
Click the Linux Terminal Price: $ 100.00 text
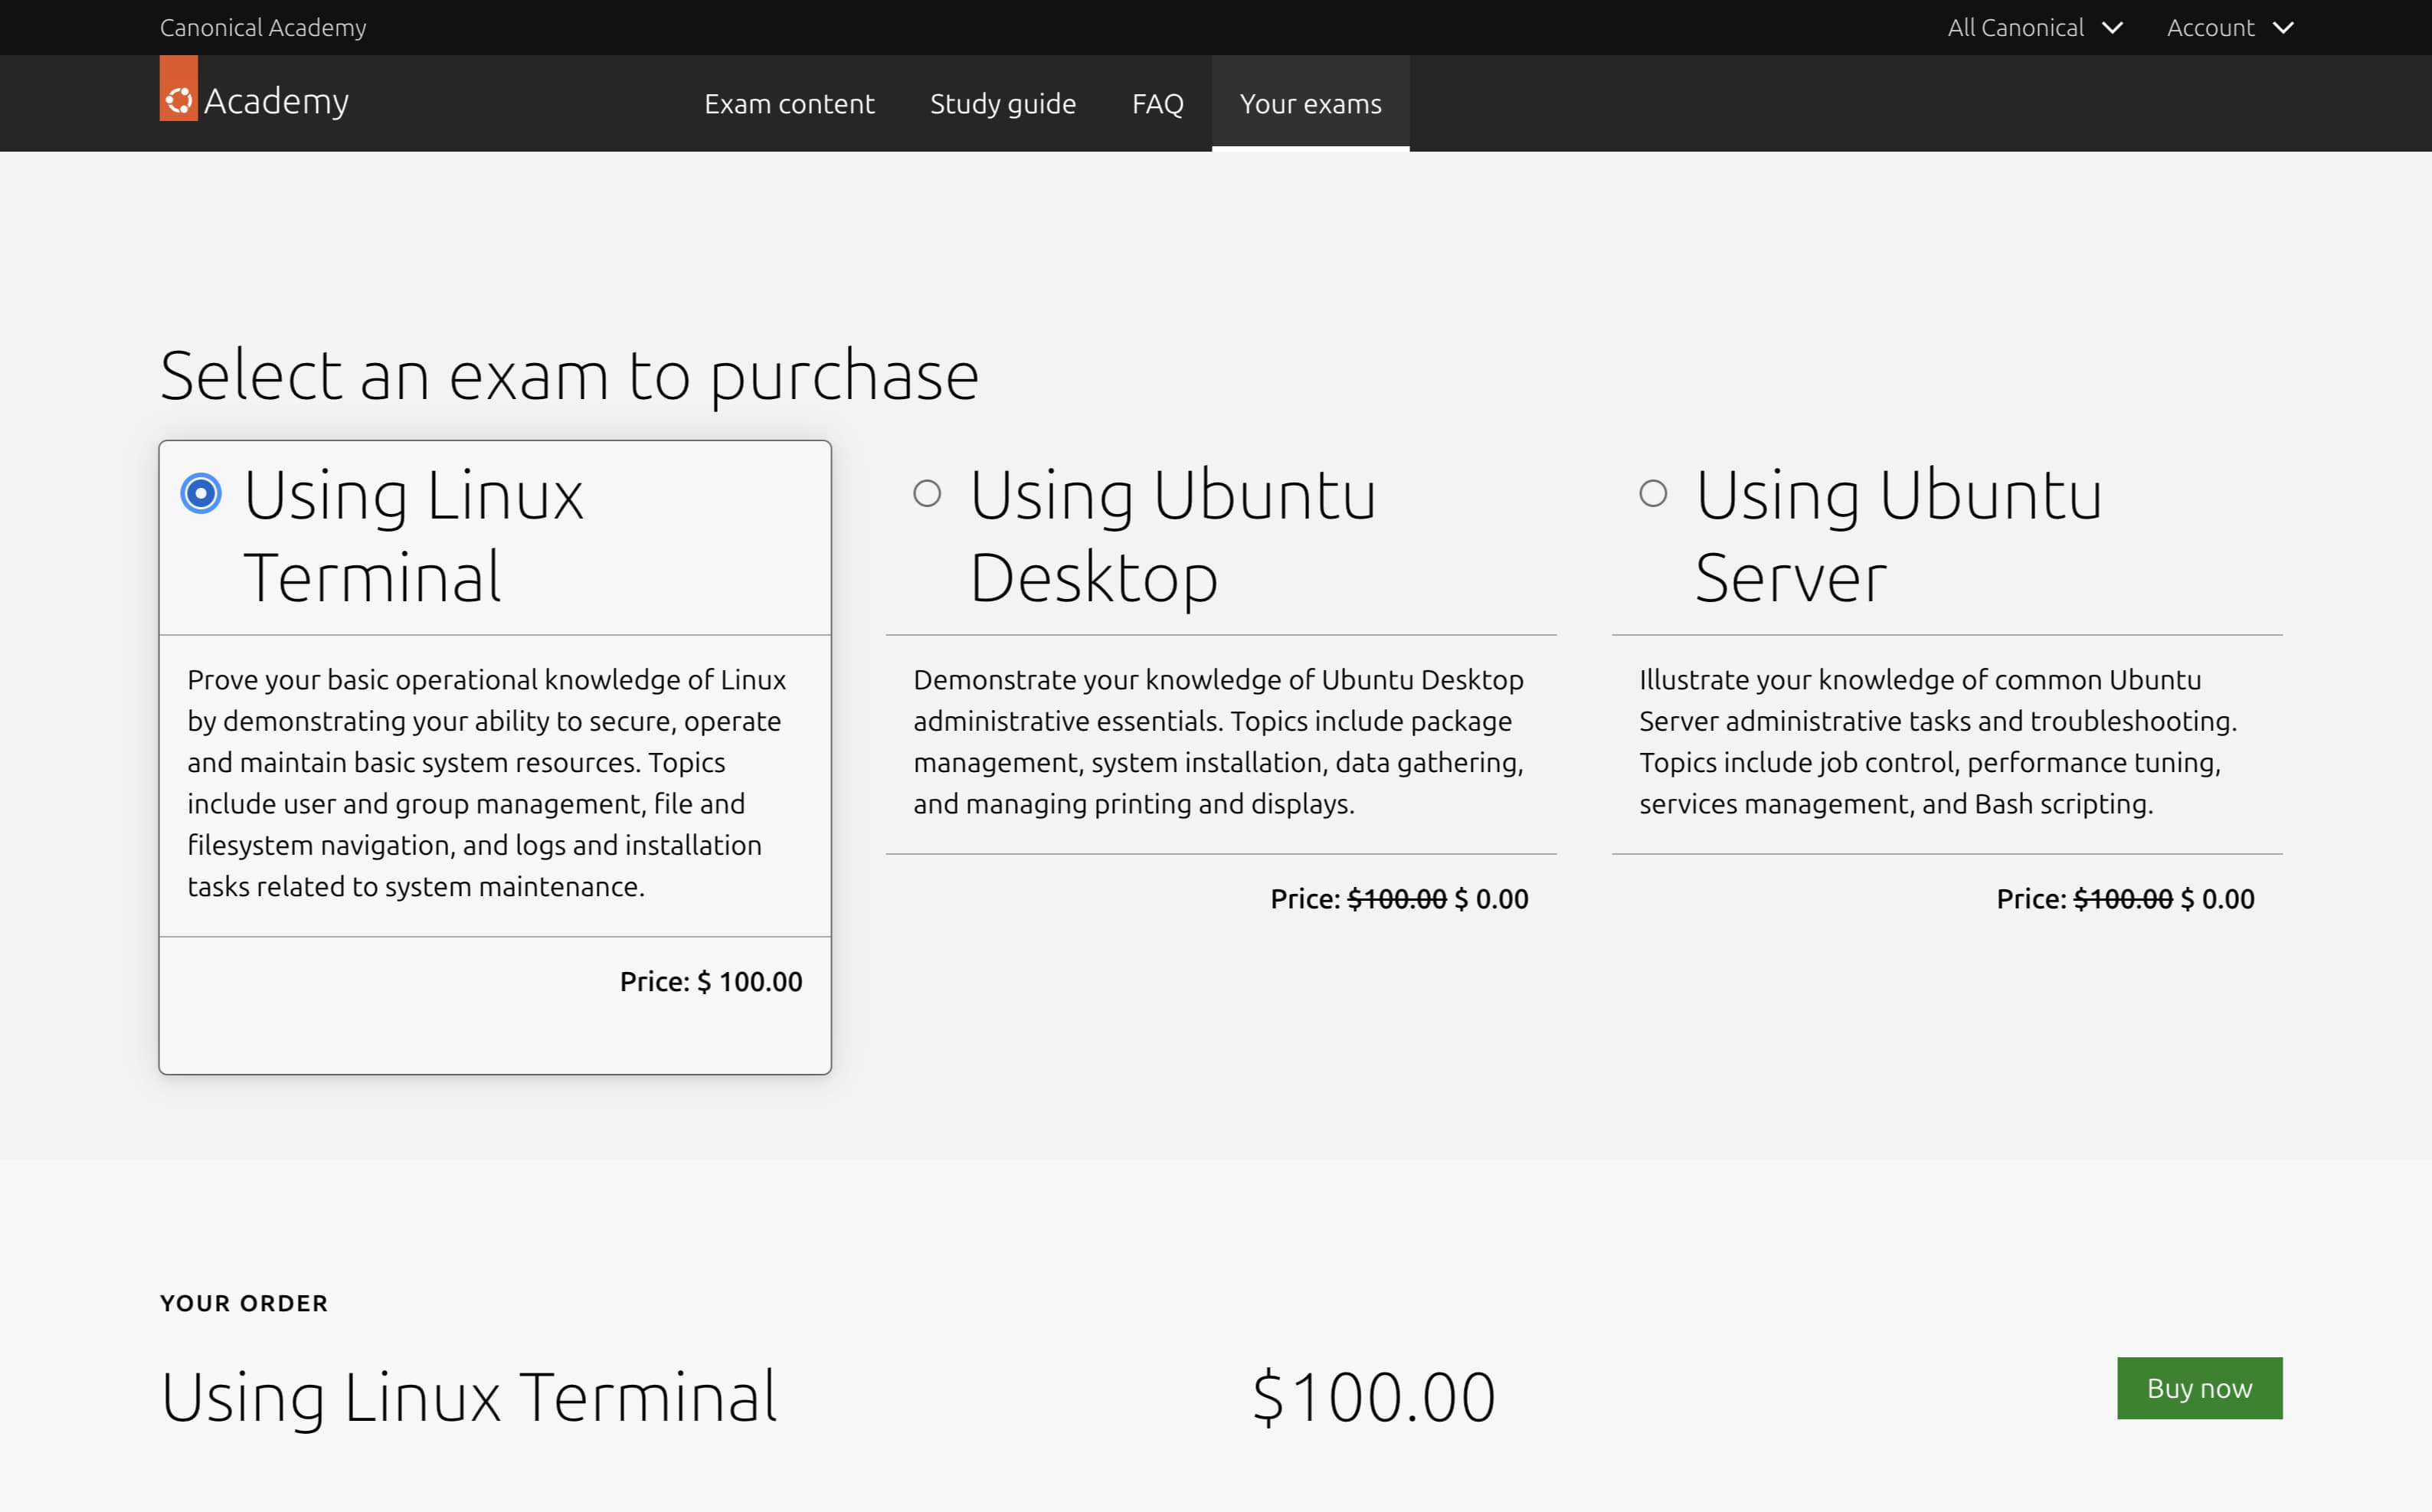click(x=711, y=982)
